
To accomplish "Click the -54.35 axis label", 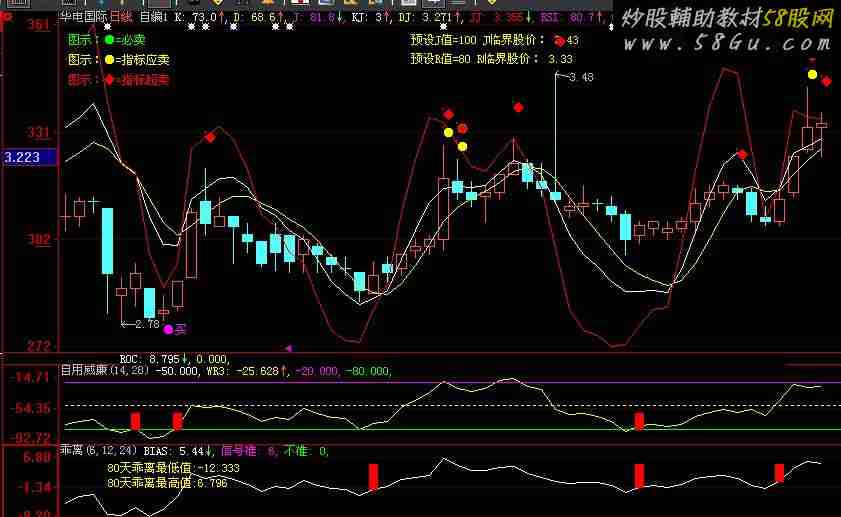I will pos(31,408).
